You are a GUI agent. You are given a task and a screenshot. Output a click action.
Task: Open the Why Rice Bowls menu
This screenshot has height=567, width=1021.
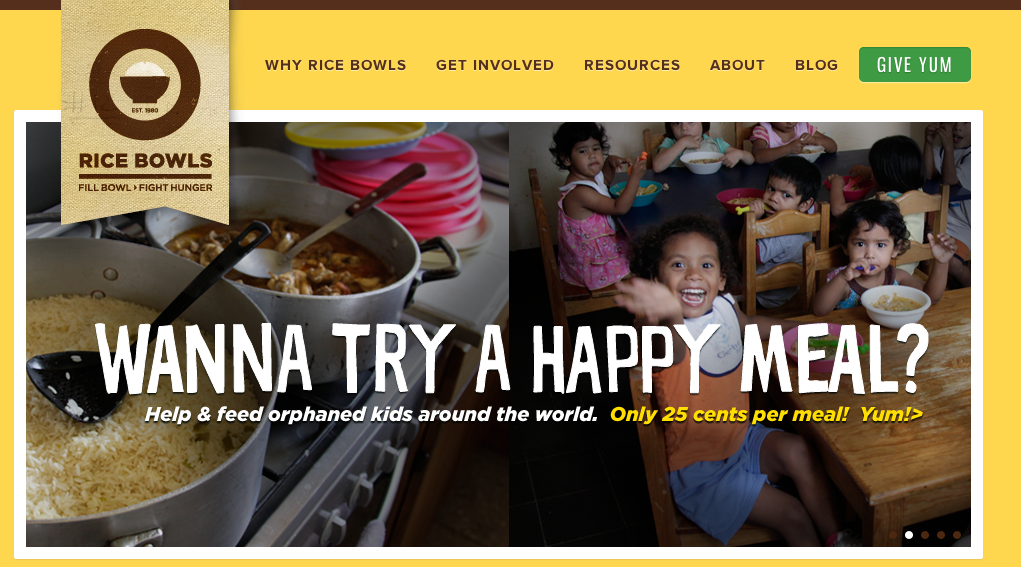click(335, 65)
